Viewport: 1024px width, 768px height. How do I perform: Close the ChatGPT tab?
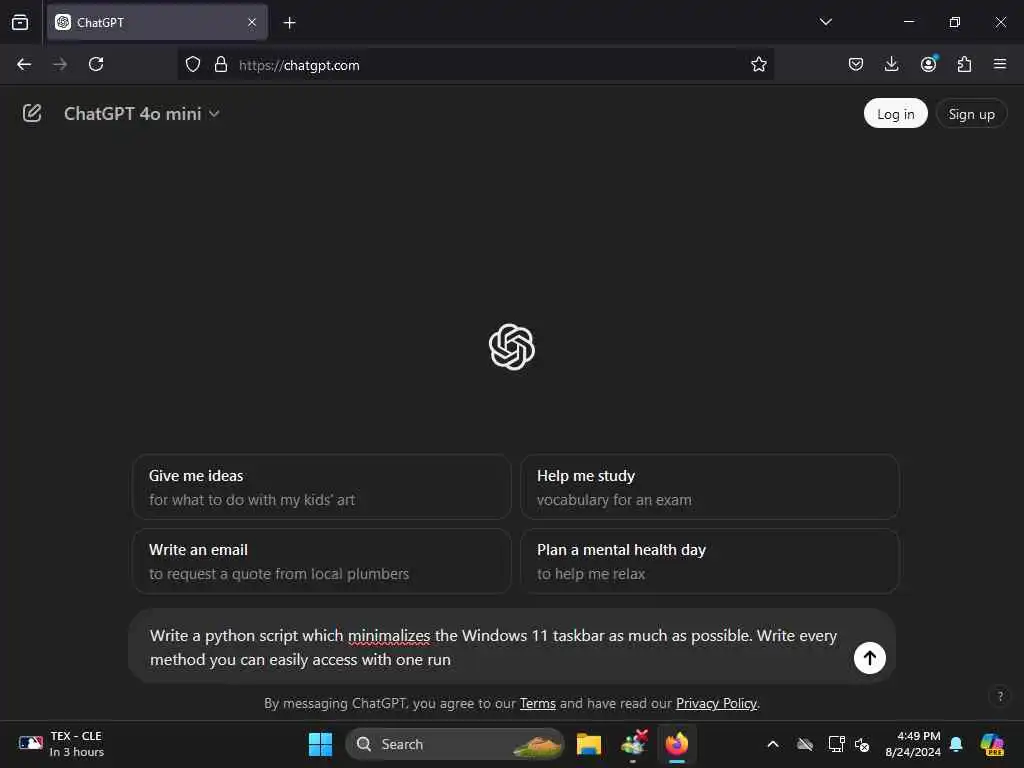click(252, 22)
